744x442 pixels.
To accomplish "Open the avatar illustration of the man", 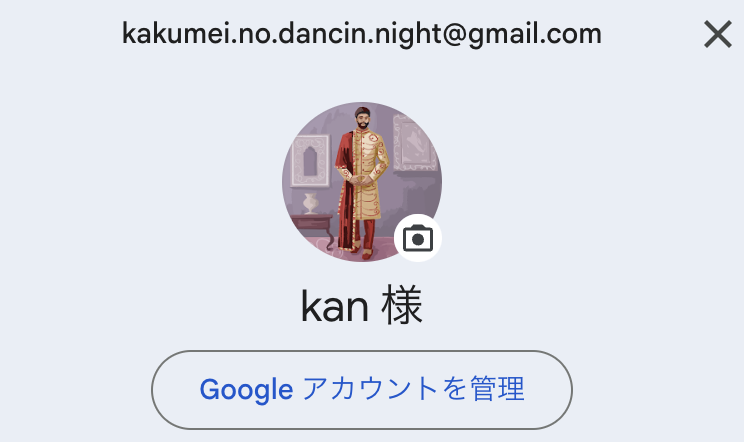I will (362, 182).
